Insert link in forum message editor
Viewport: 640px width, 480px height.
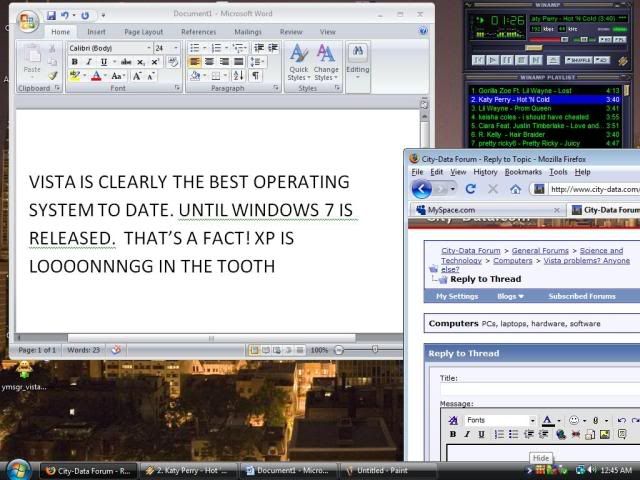(561, 435)
